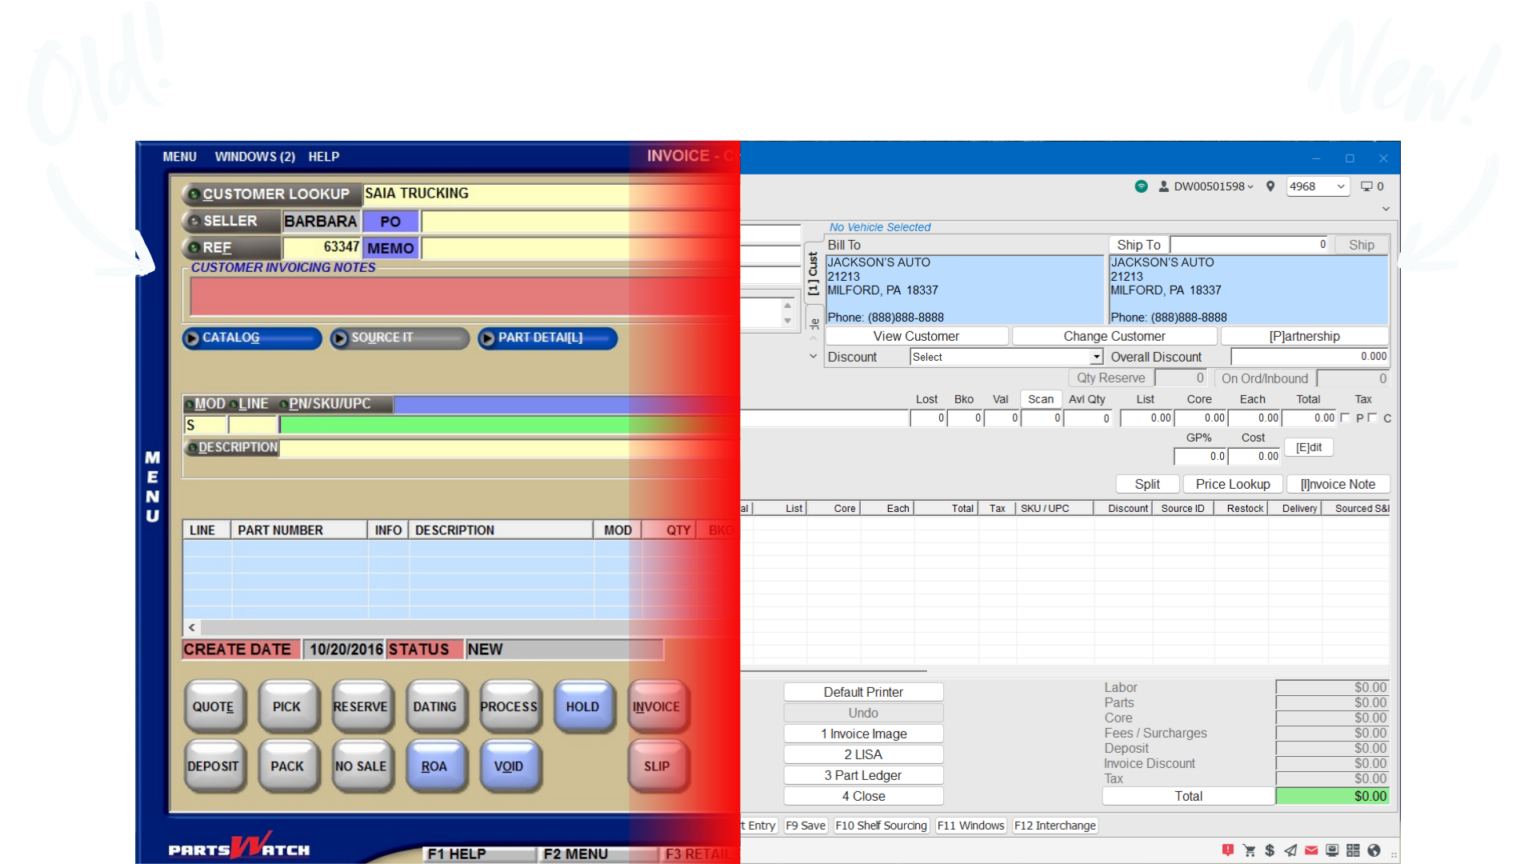Click the View Customer button
The image size is (1536, 864).
916,336
